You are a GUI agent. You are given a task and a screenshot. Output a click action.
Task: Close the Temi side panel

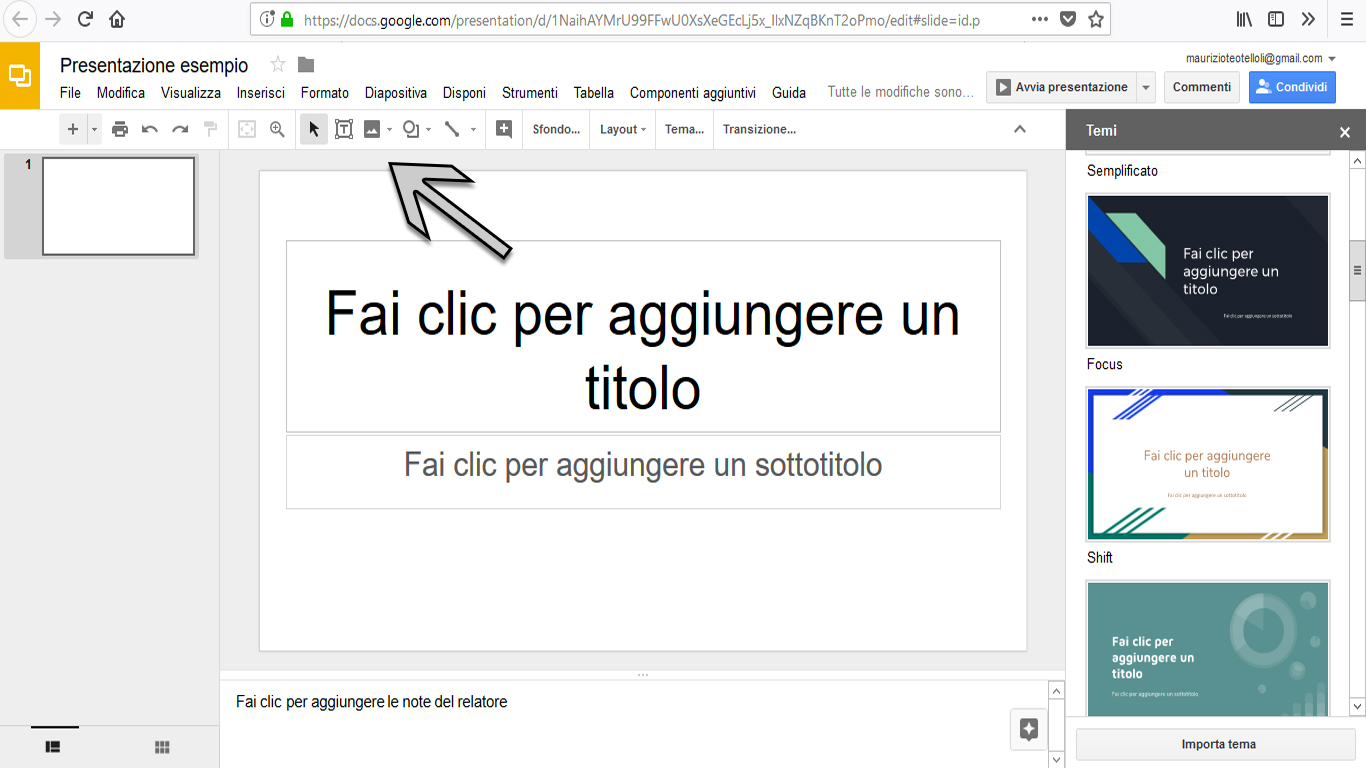pyautogui.click(x=1345, y=132)
